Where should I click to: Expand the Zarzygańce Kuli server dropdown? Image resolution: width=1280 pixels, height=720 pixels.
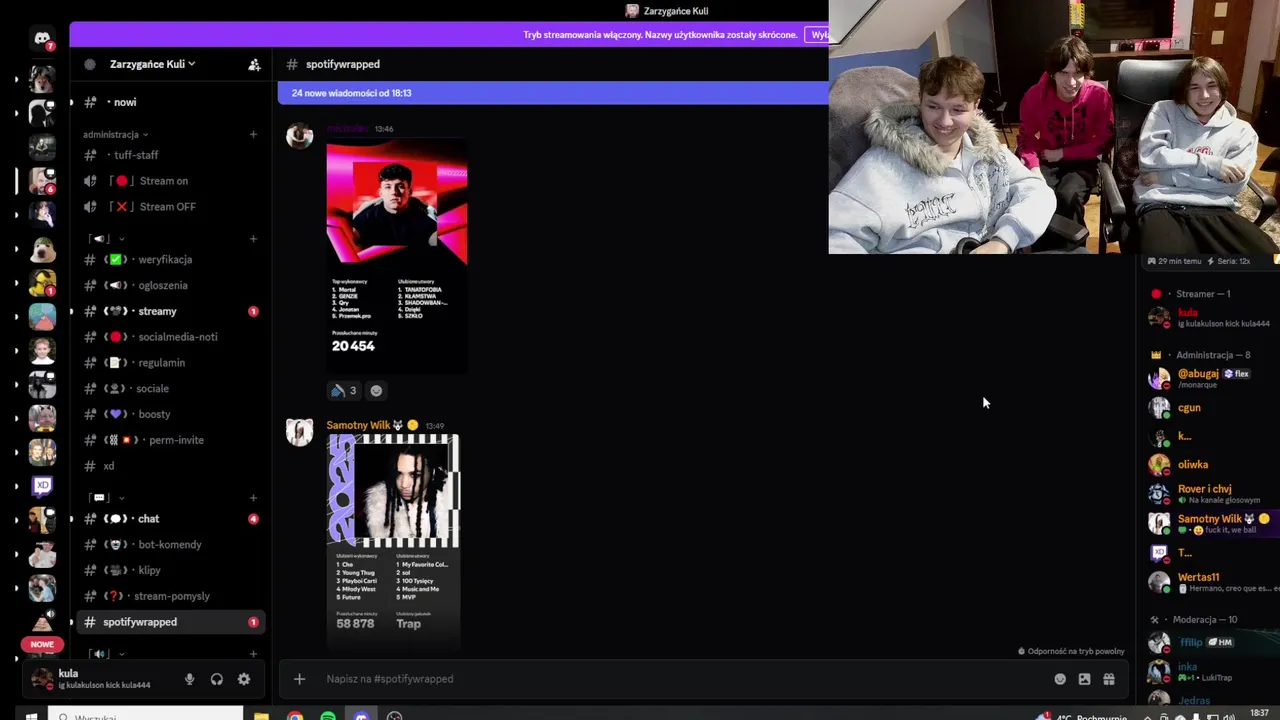point(152,64)
